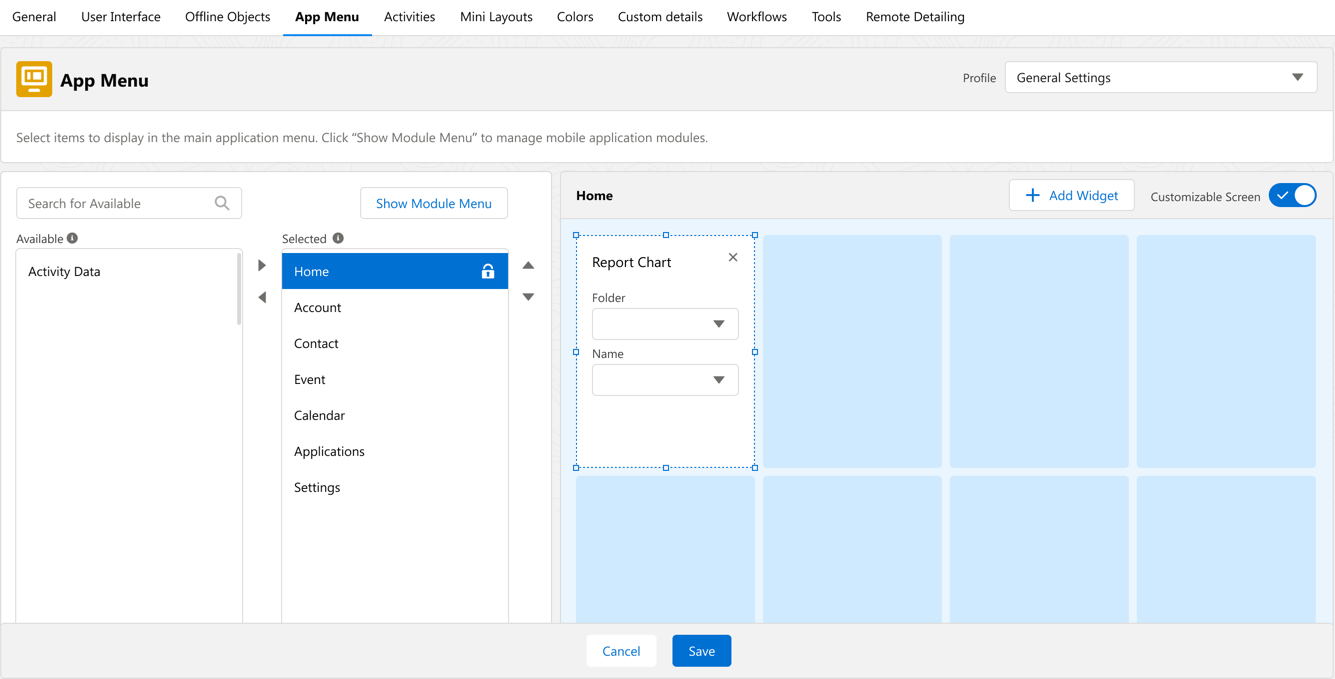The height and width of the screenshot is (679, 1335).
Task: Click the Add Widget button
Action: [x=1071, y=196]
